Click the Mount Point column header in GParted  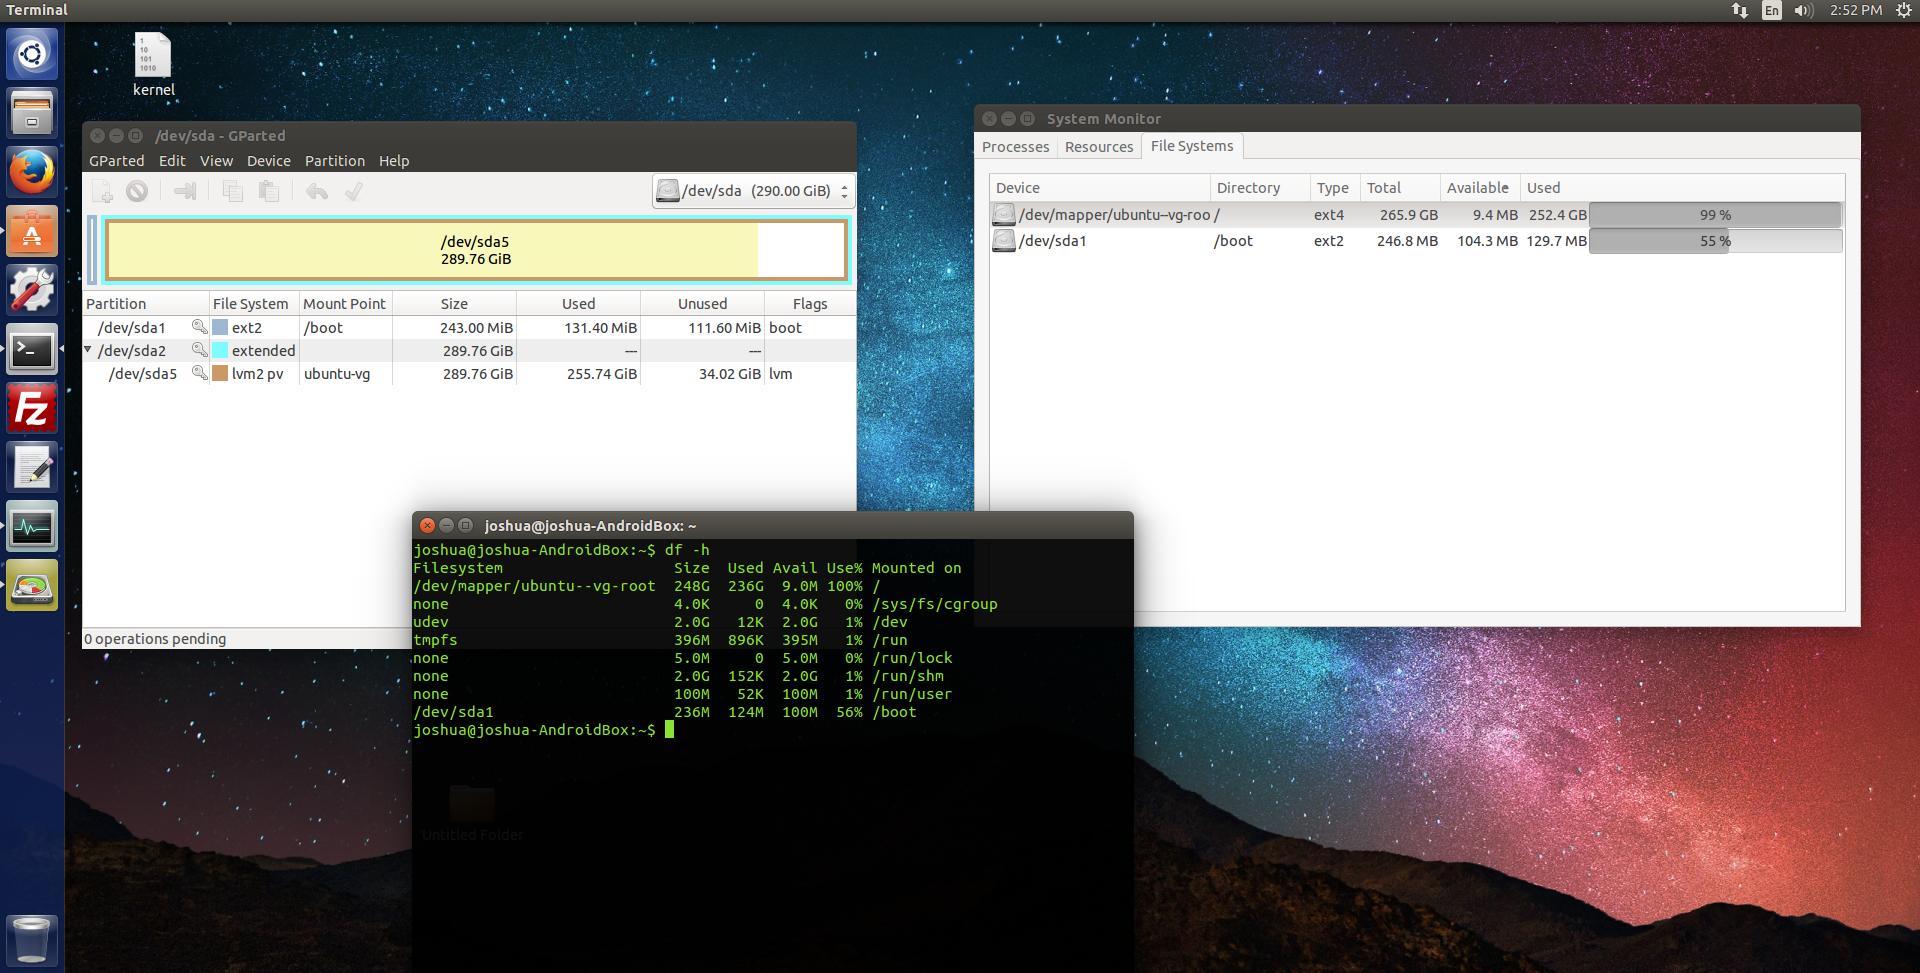(x=345, y=304)
